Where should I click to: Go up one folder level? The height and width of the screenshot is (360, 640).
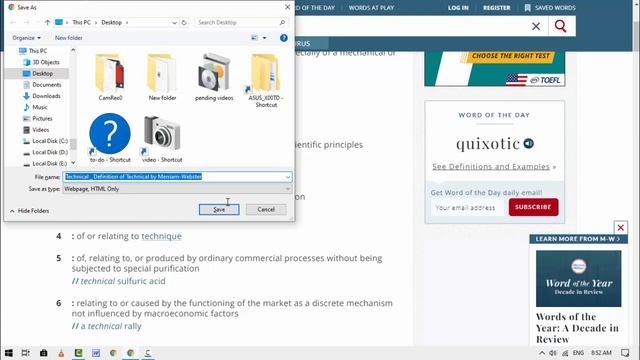pos(47,22)
